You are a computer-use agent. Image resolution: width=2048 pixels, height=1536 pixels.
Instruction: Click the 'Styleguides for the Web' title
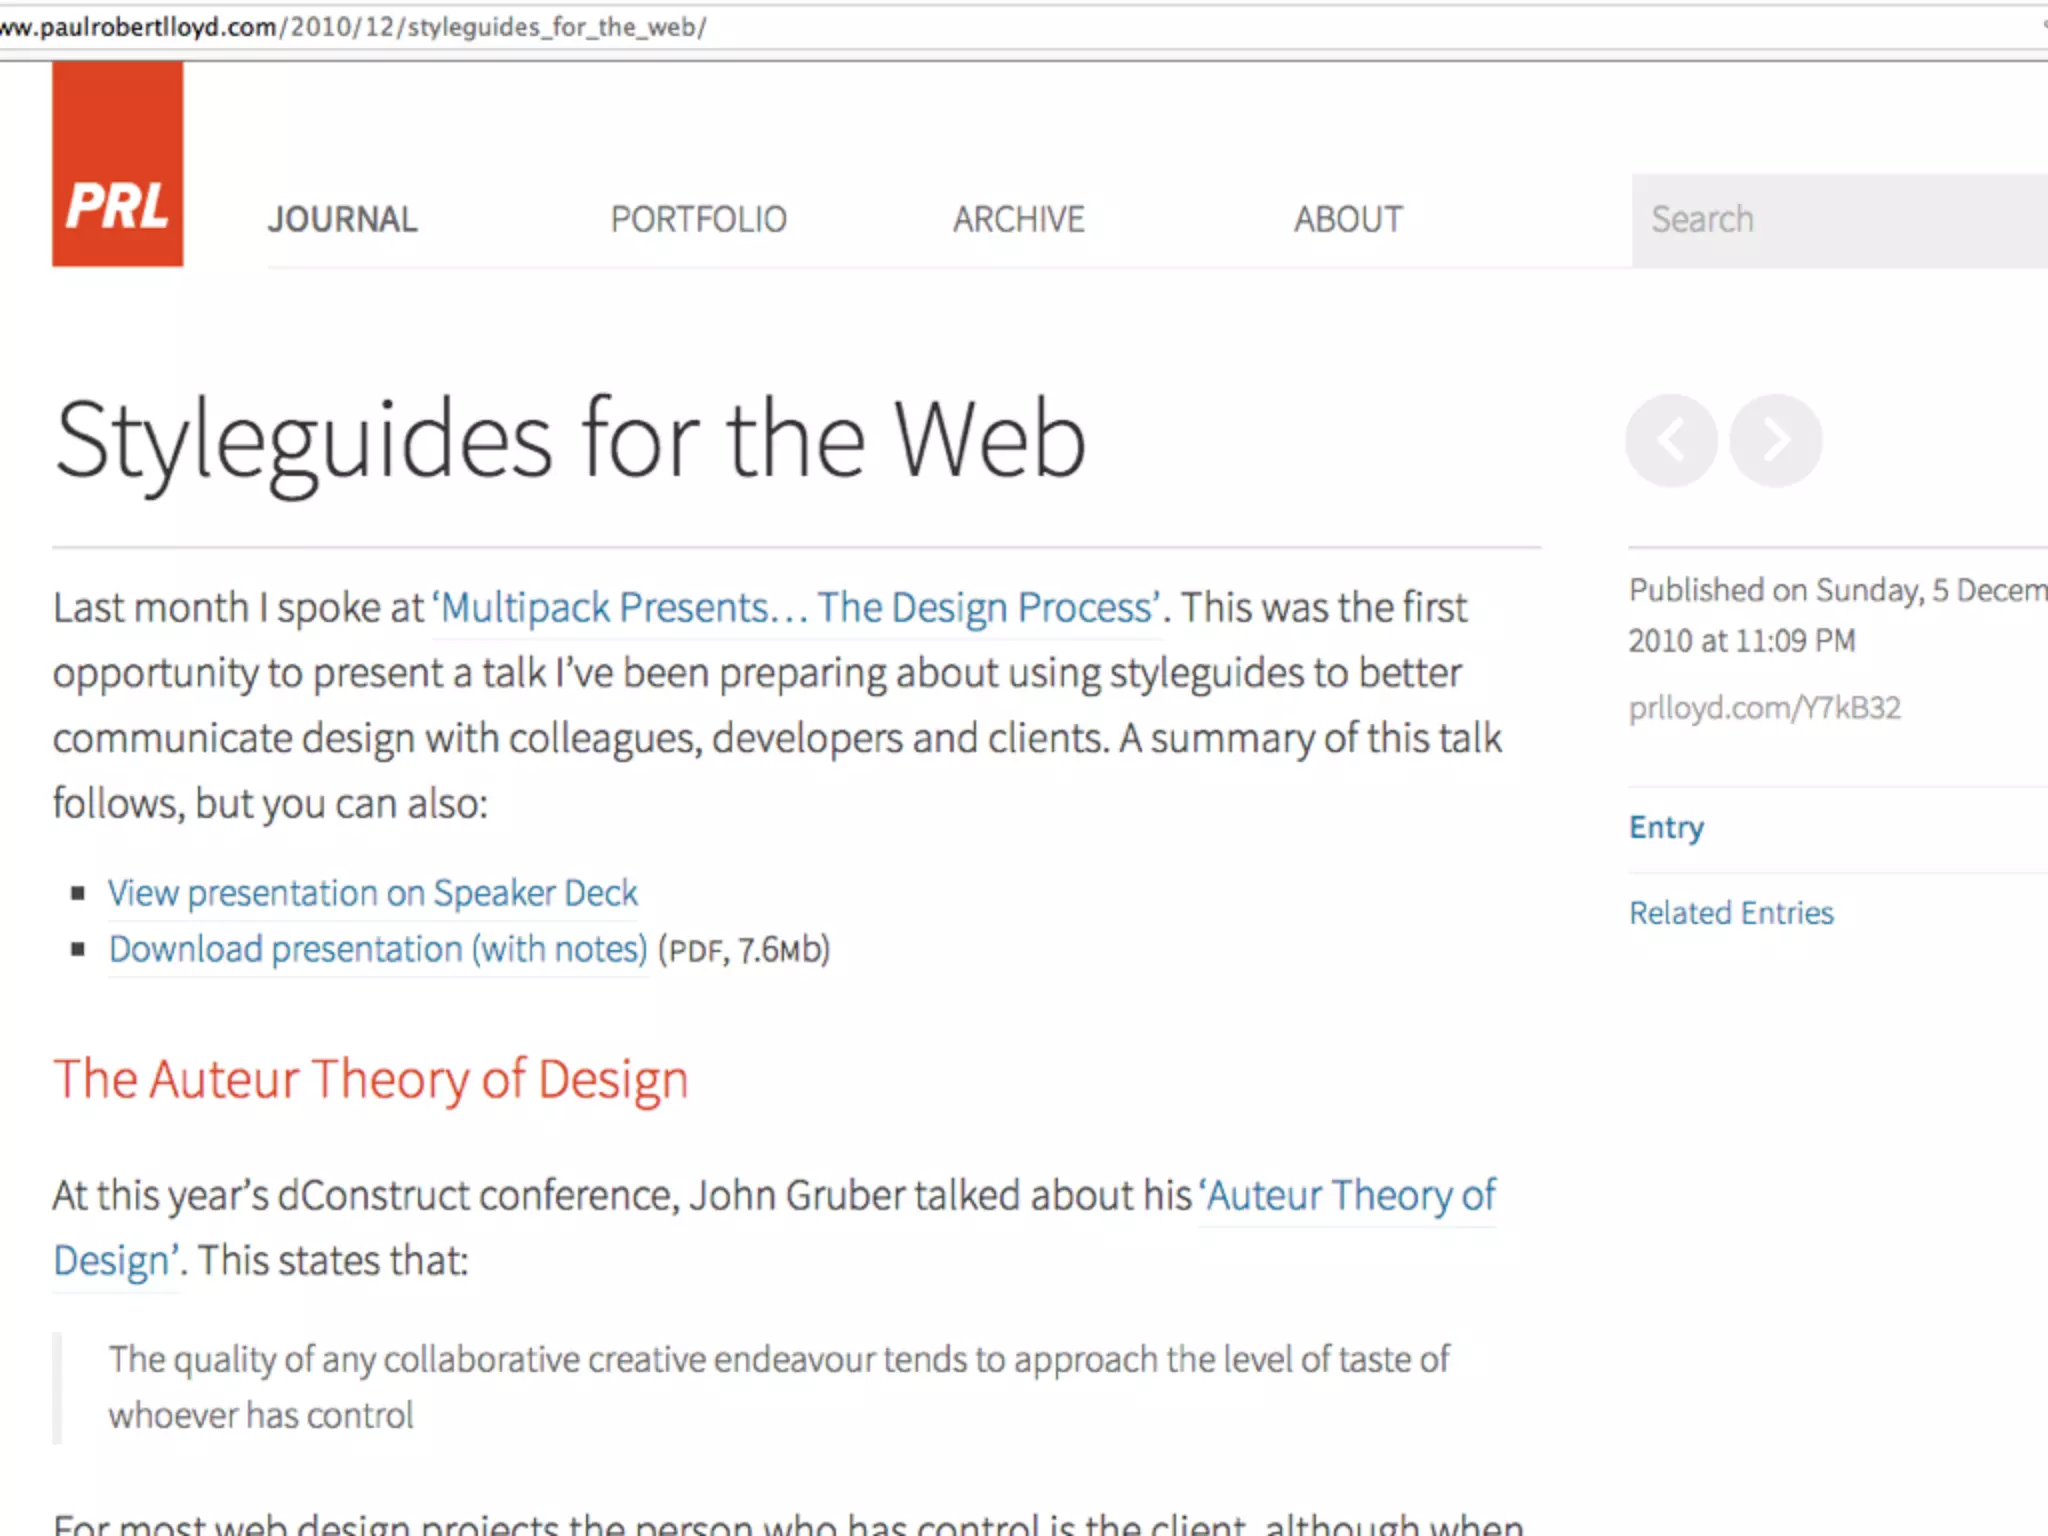tap(570, 440)
